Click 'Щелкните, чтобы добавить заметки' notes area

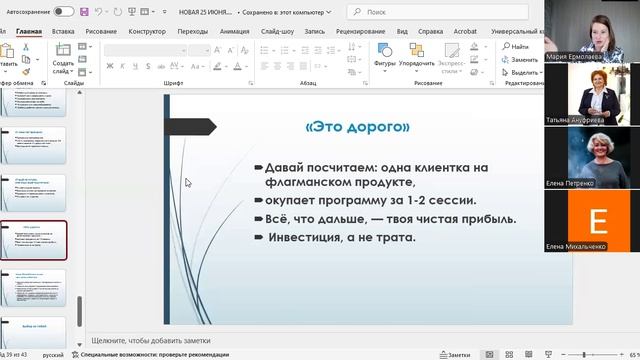point(151,340)
